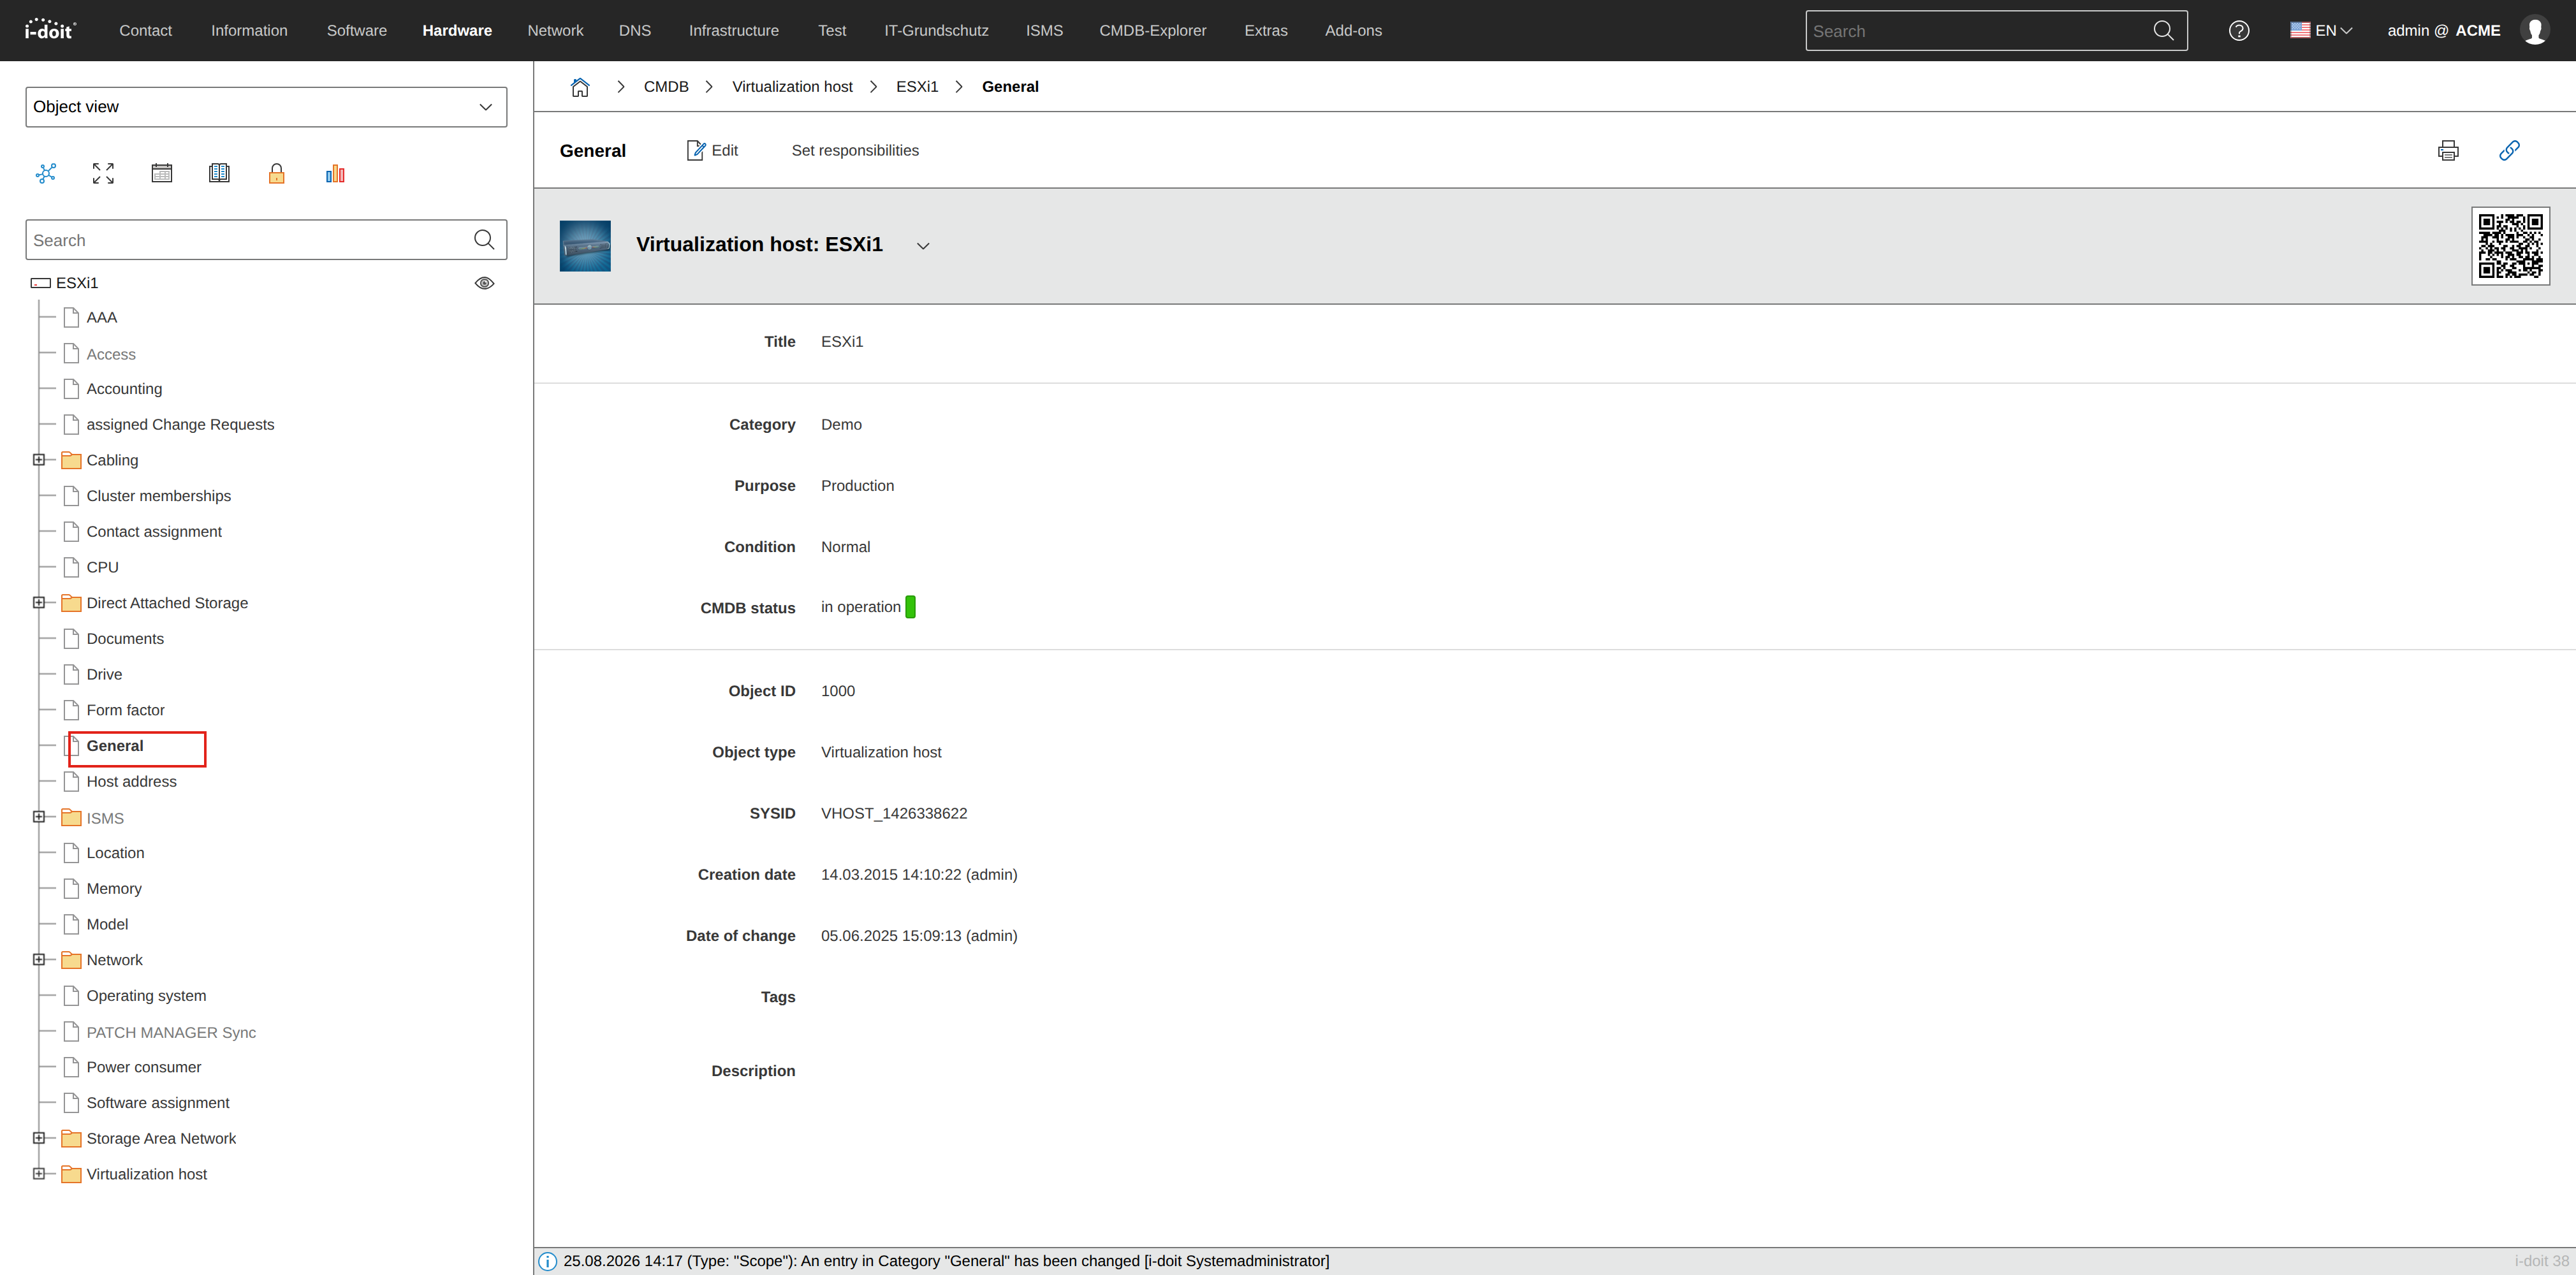Image resolution: width=2576 pixels, height=1275 pixels.
Task: Click Set responsibilities
Action: (x=855, y=150)
